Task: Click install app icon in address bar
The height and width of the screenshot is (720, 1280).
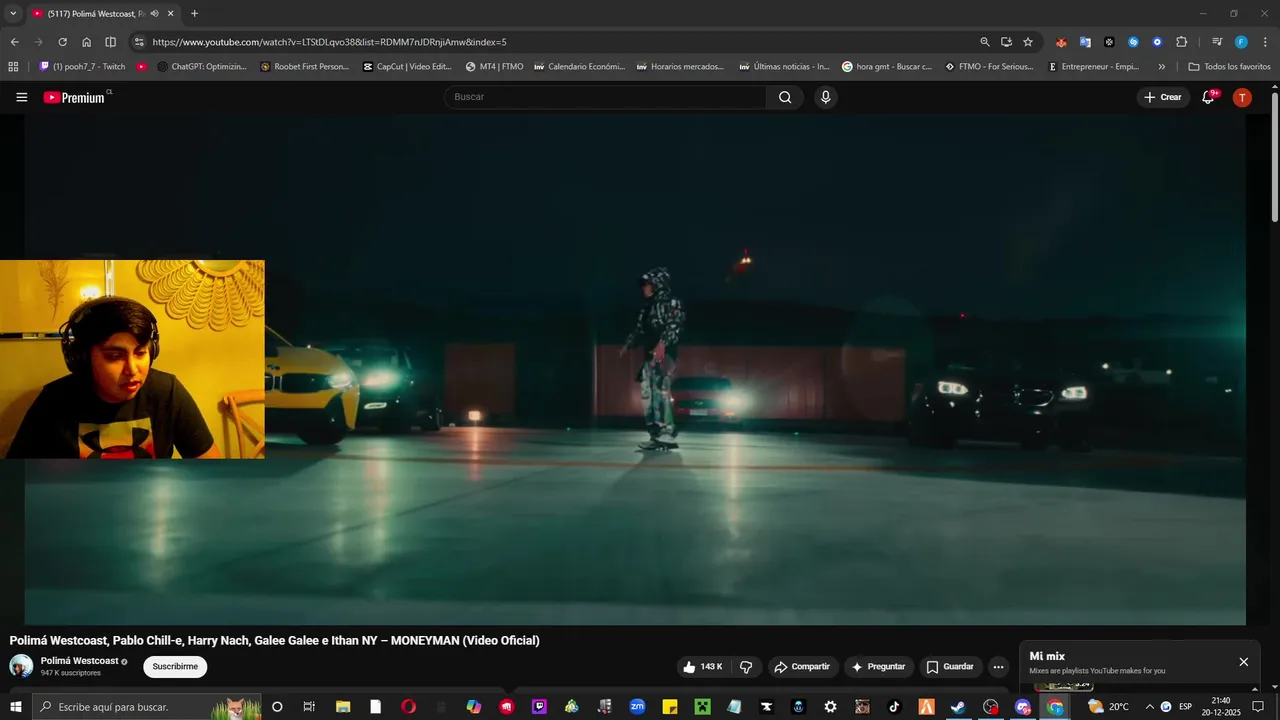Action: click(x=1006, y=42)
